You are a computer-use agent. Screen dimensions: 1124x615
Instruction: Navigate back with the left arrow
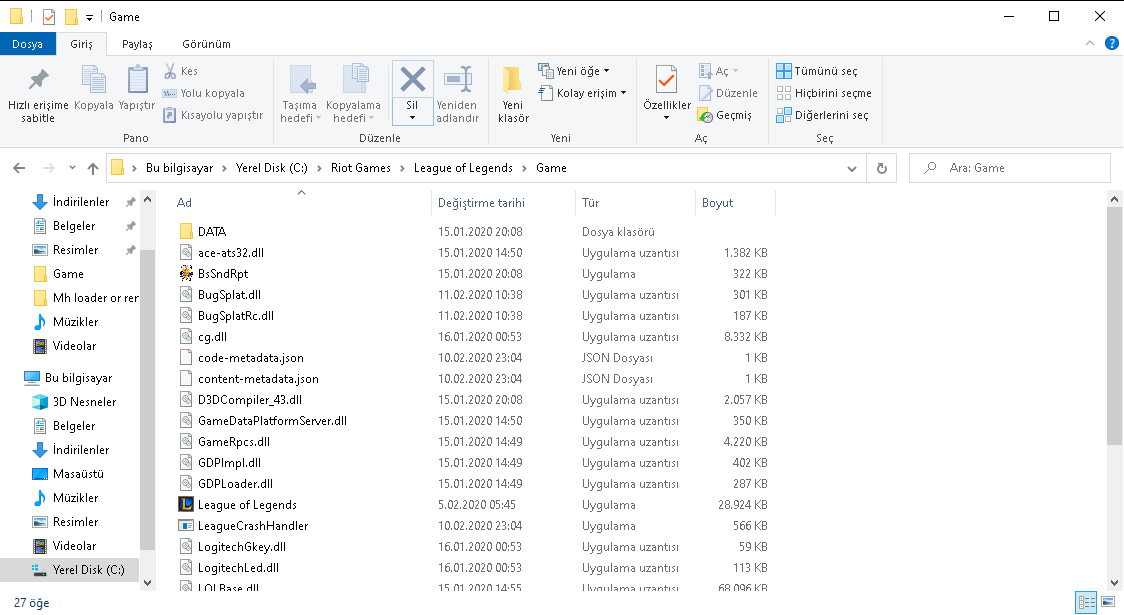(19, 168)
